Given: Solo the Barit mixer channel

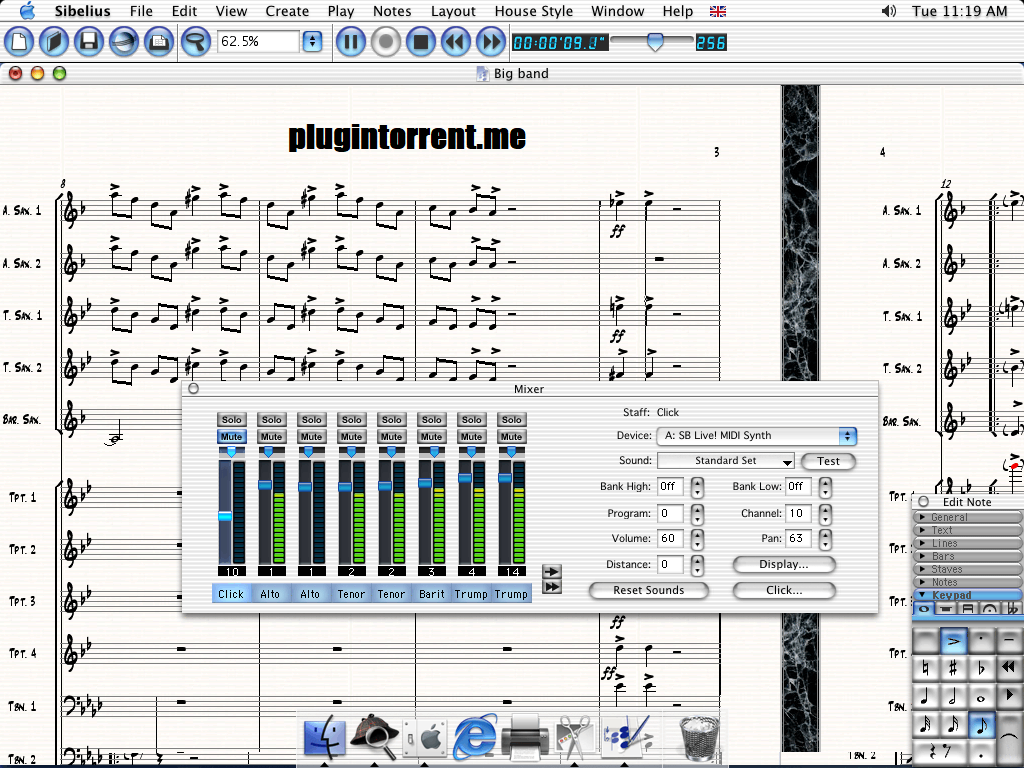Looking at the screenshot, I should (x=431, y=420).
